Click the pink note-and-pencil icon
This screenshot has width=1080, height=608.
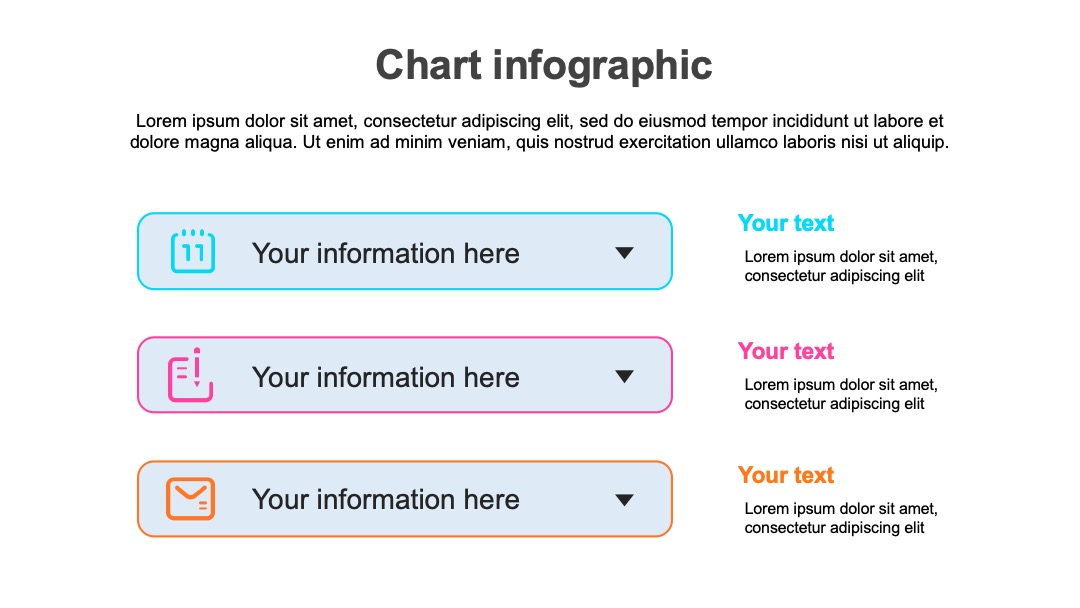(x=190, y=375)
